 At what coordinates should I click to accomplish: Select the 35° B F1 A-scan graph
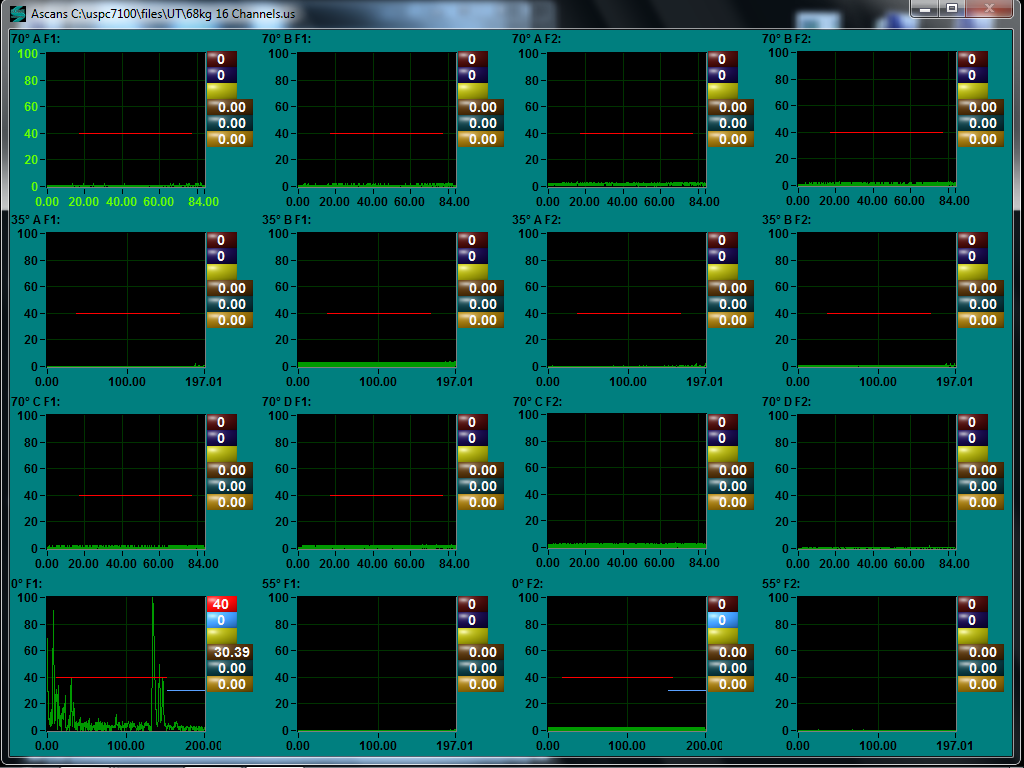point(376,300)
